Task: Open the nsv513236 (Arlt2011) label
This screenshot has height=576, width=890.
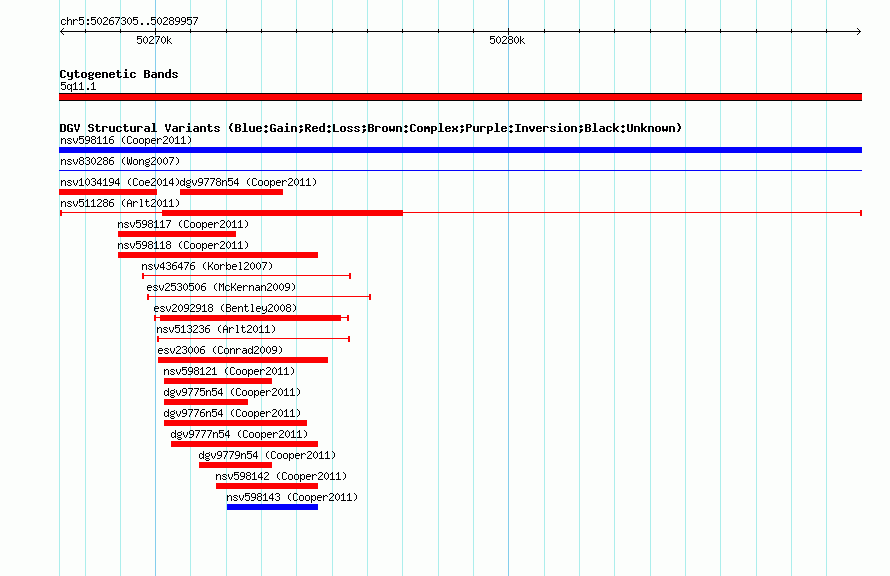Action: click(216, 329)
